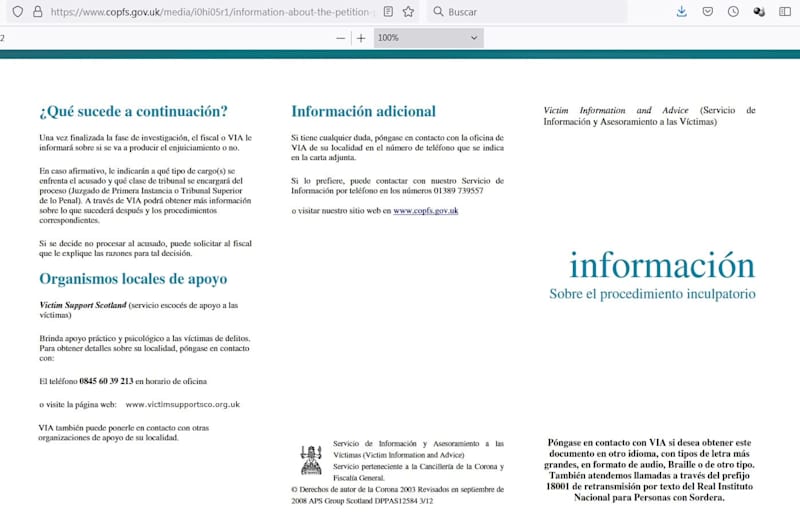
Task: Click the 'Póngase en contacto con VIA' paragraph
Action: click(649, 470)
